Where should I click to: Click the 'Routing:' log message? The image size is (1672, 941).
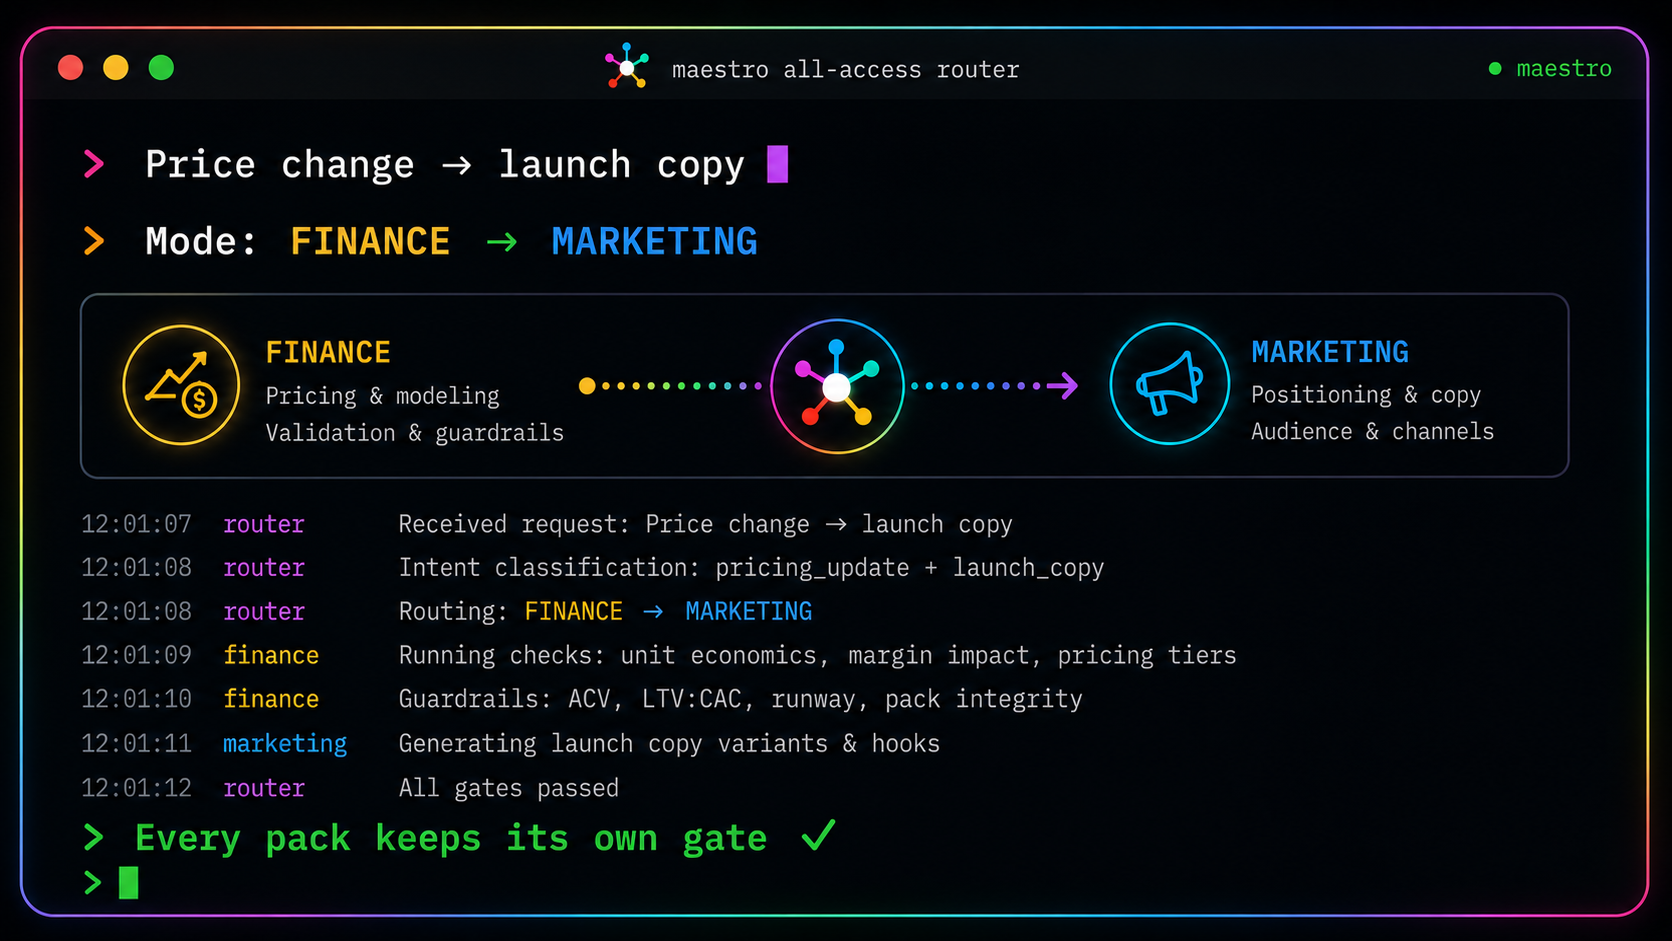pos(605,611)
